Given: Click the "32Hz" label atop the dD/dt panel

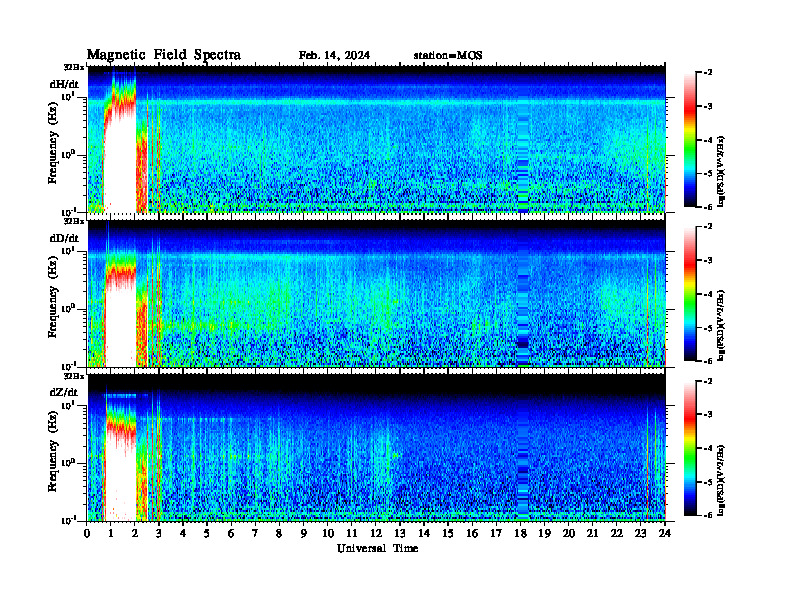Looking at the screenshot, I should pyautogui.click(x=74, y=221).
